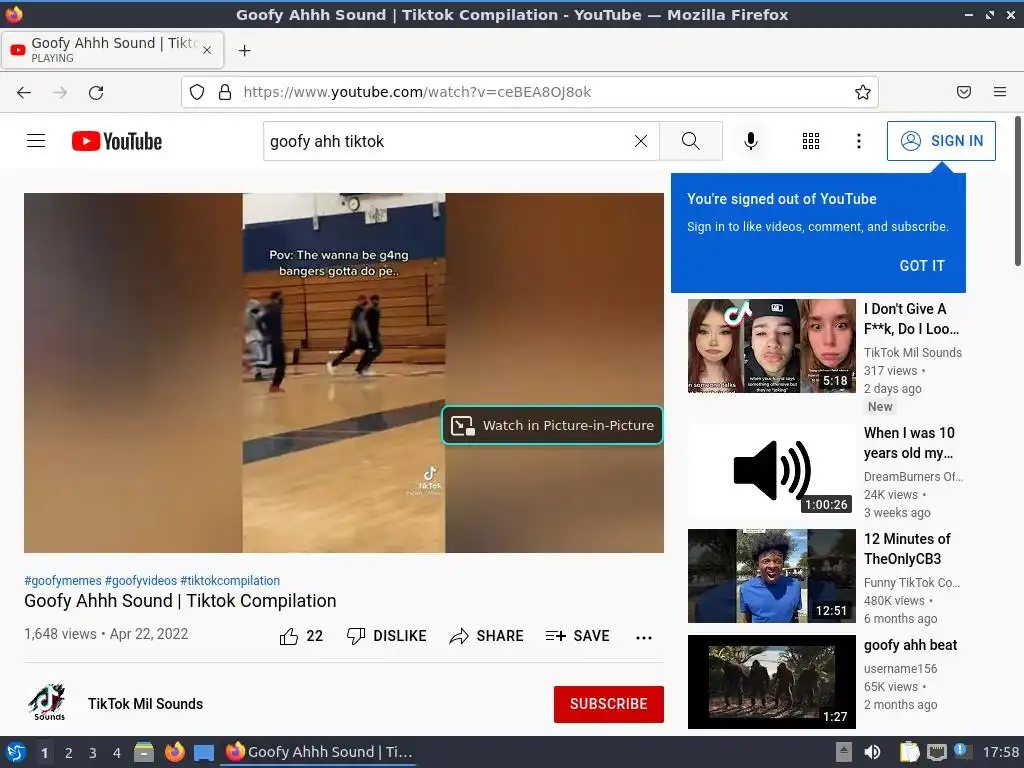1024x768 pixels.
Task: Open the tray network monitor icon
Action: (x=936, y=752)
